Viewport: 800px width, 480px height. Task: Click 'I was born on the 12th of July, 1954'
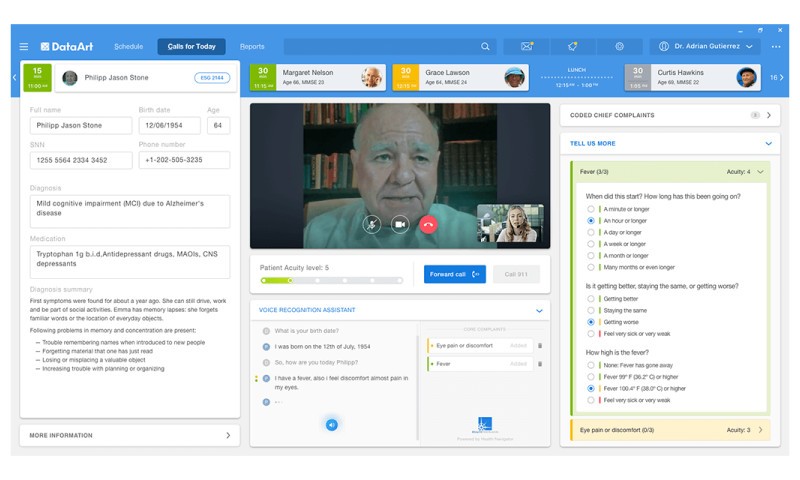click(322, 347)
